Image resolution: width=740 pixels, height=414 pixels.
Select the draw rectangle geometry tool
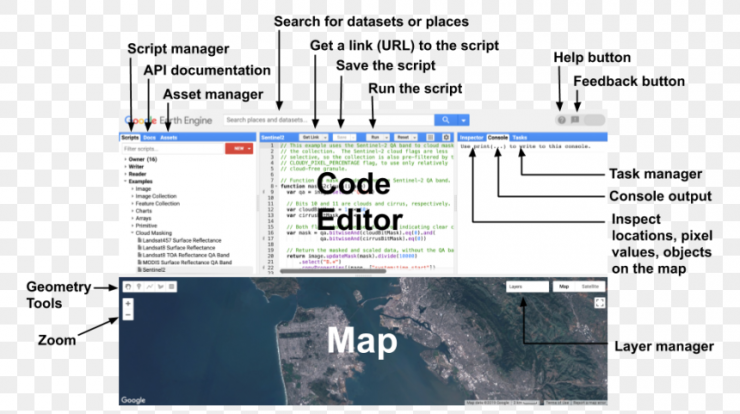point(171,287)
